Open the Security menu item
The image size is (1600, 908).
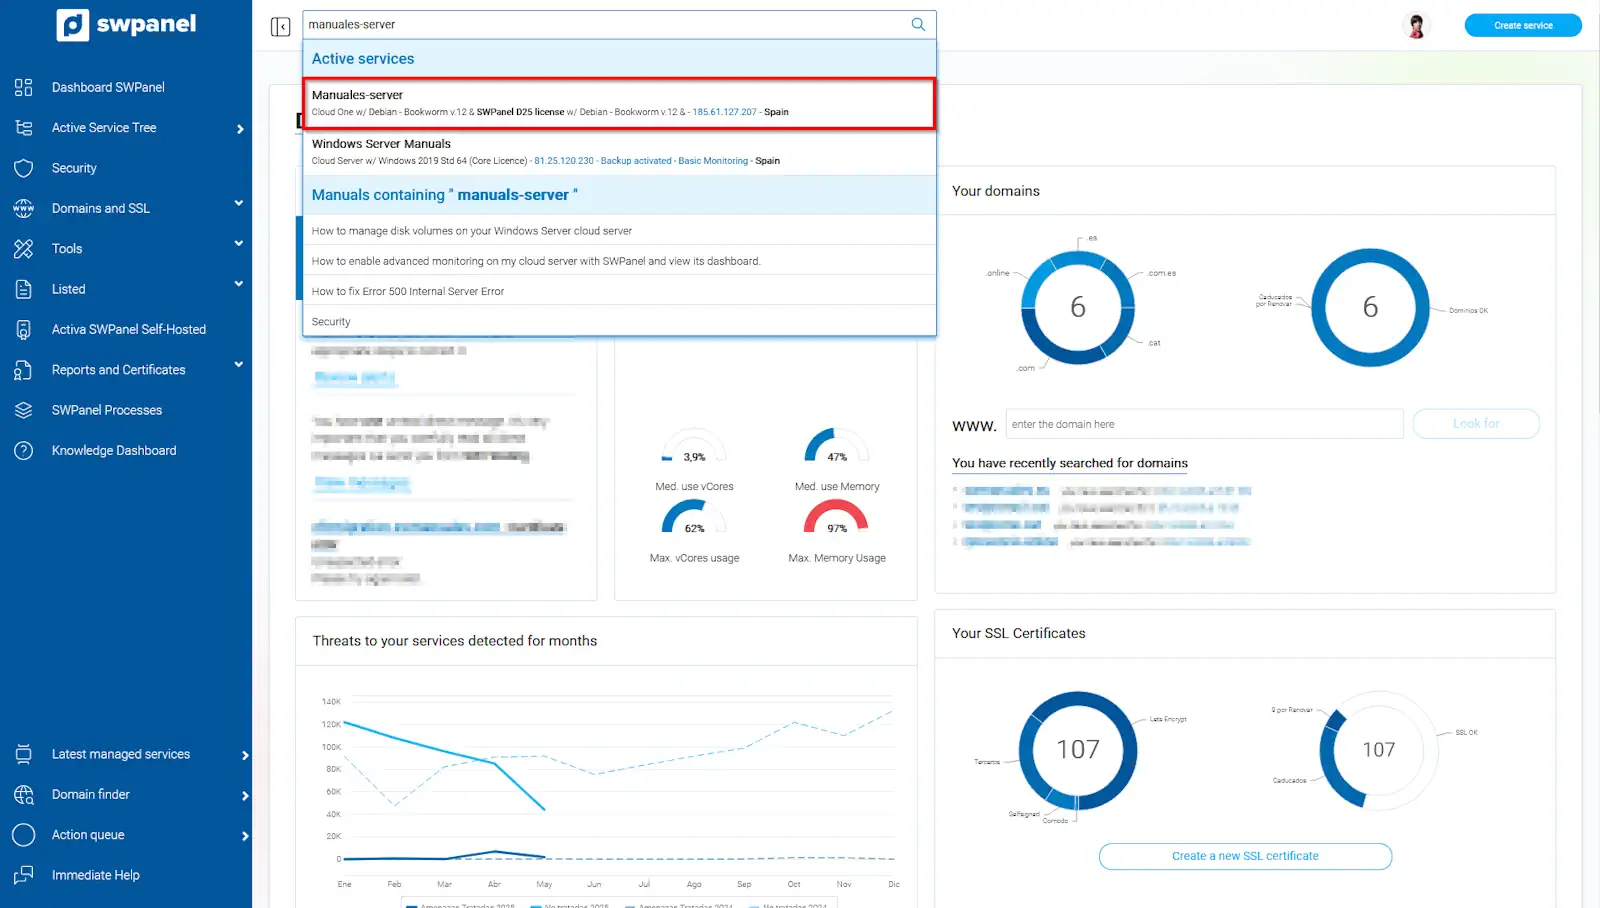(x=74, y=168)
